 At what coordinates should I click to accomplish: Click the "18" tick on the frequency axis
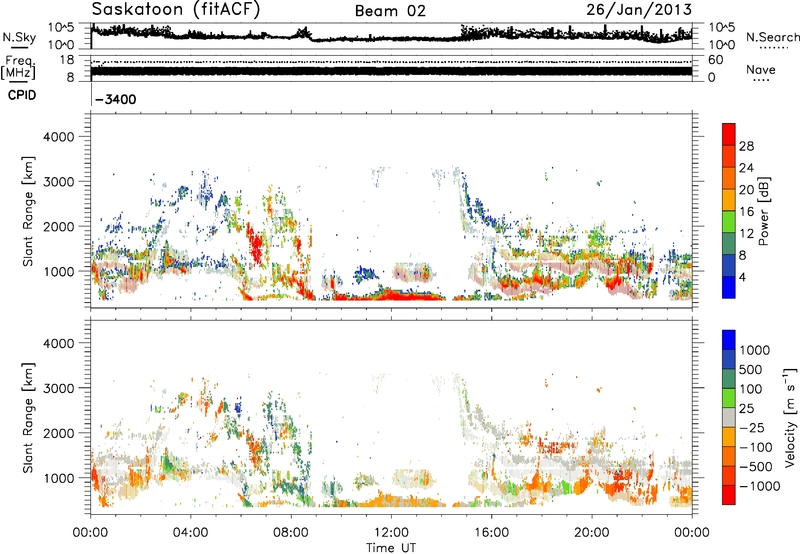[67, 60]
